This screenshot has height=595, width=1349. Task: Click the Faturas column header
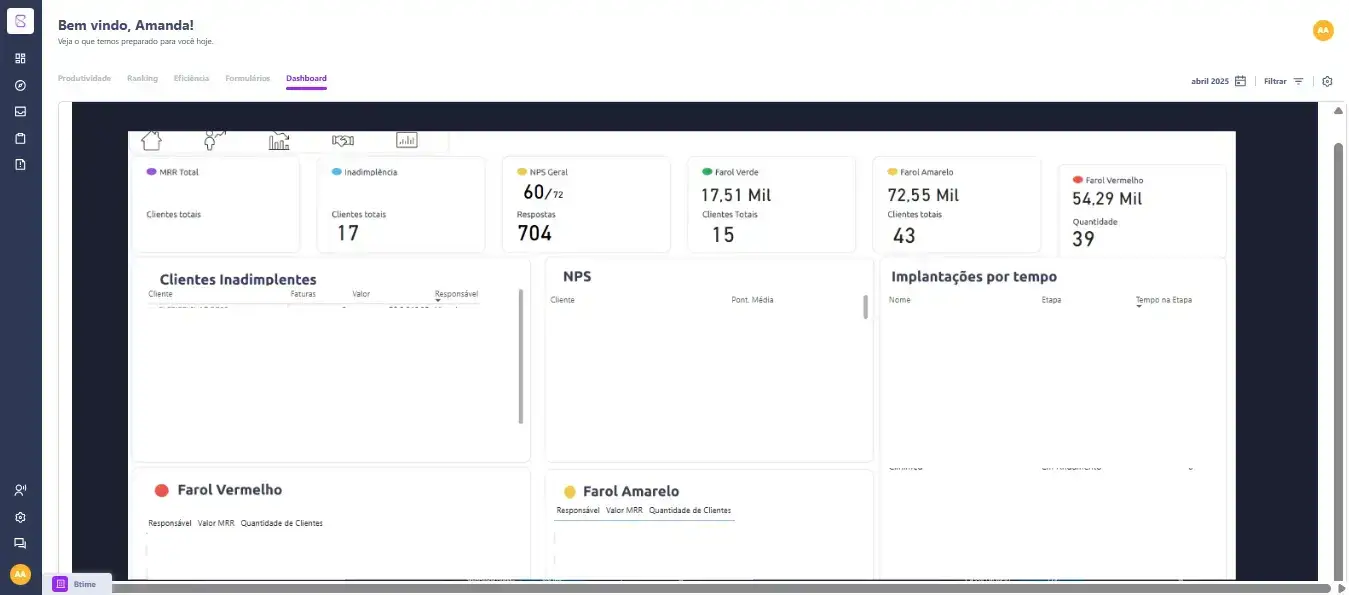point(303,294)
